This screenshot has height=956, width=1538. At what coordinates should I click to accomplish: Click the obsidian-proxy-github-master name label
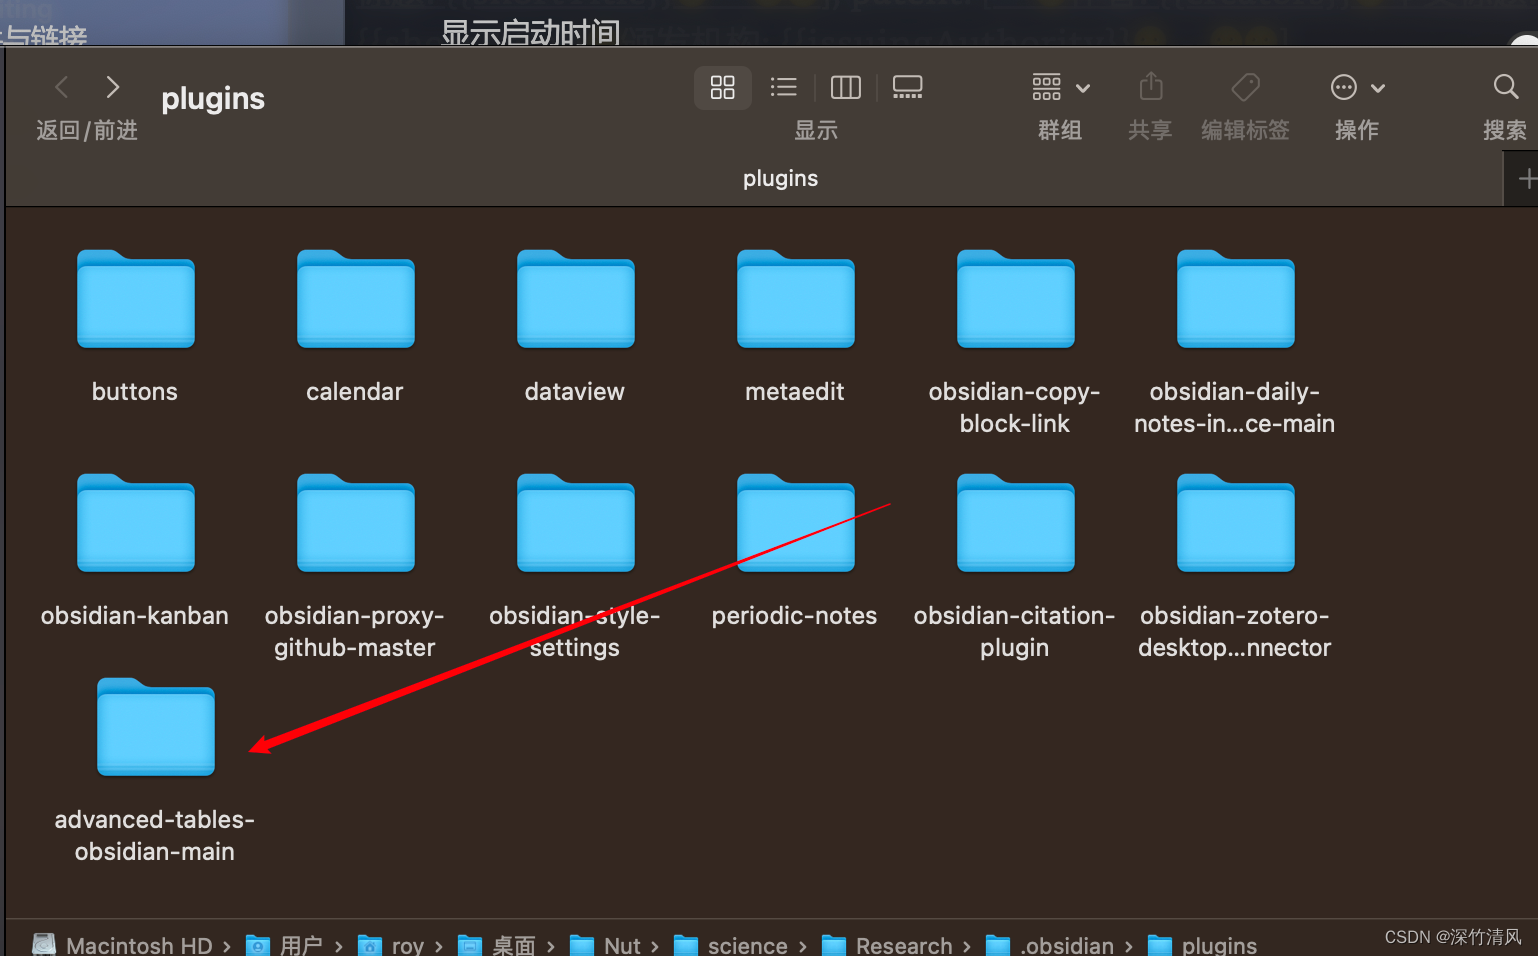point(355,632)
